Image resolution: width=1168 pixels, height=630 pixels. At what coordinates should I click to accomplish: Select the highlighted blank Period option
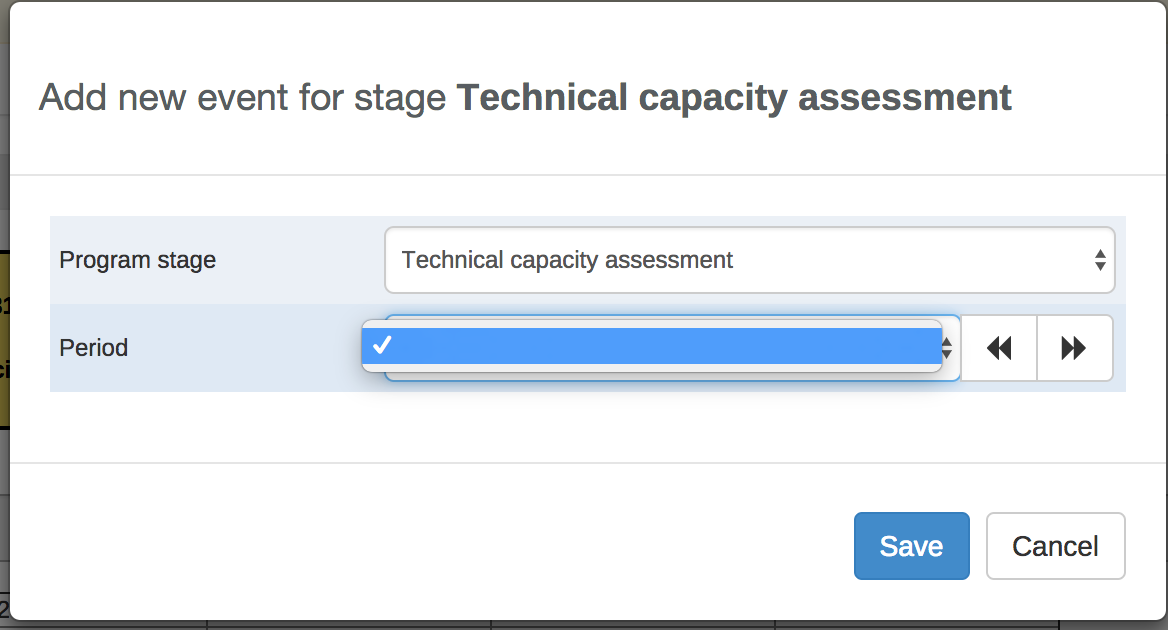(x=650, y=346)
